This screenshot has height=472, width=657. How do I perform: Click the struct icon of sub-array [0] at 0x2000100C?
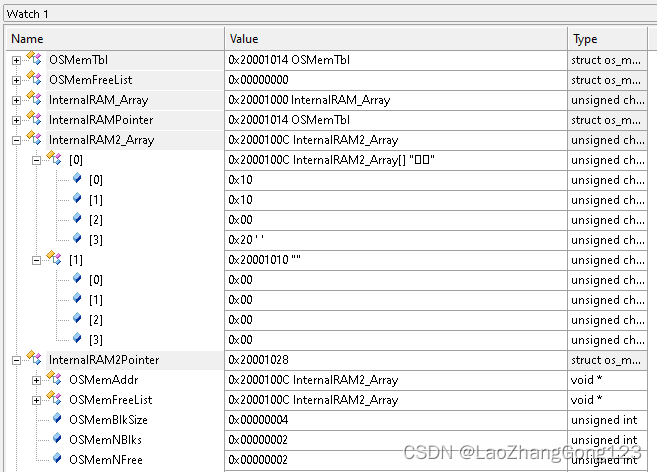tap(54, 158)
